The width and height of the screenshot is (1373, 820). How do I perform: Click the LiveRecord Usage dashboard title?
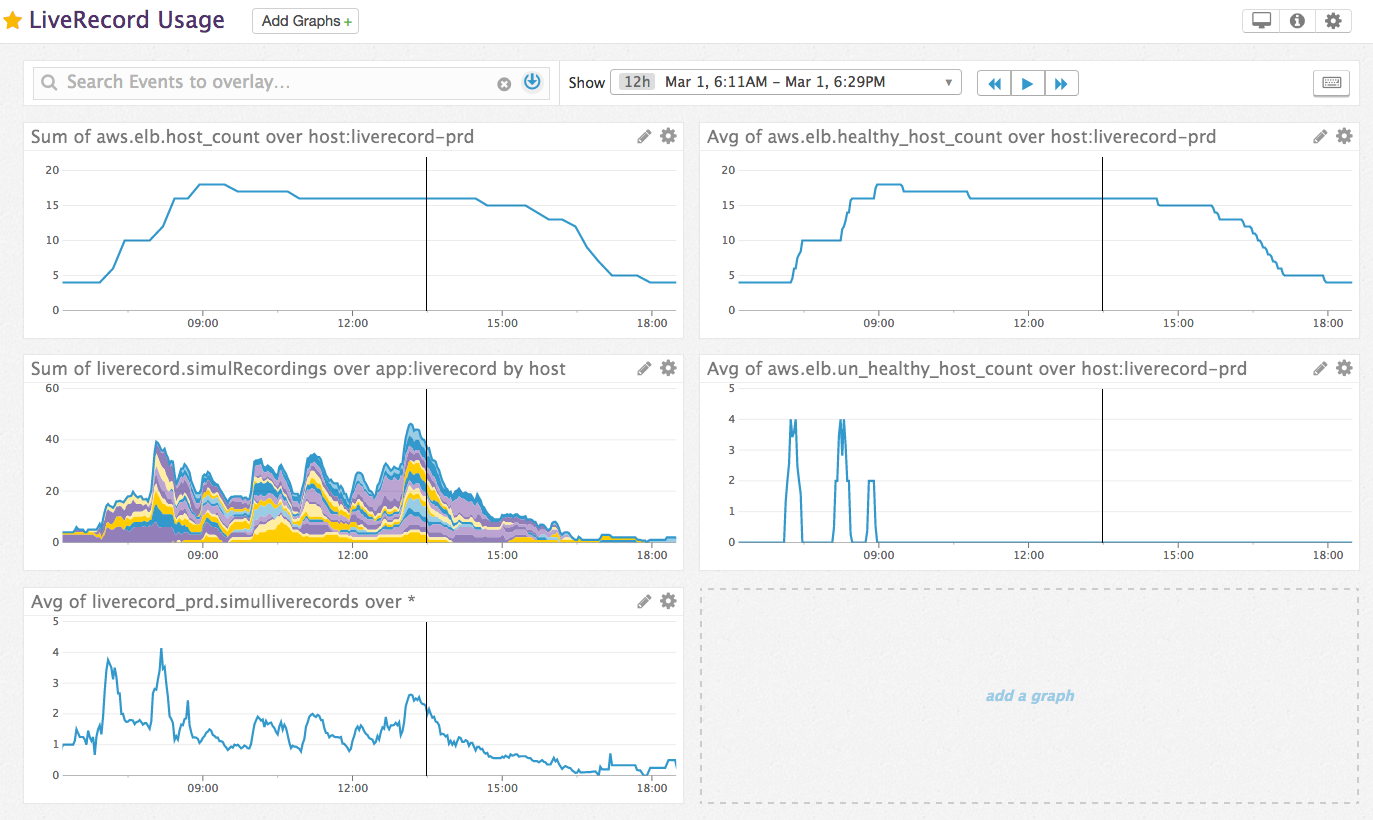[x=127, y=20]
